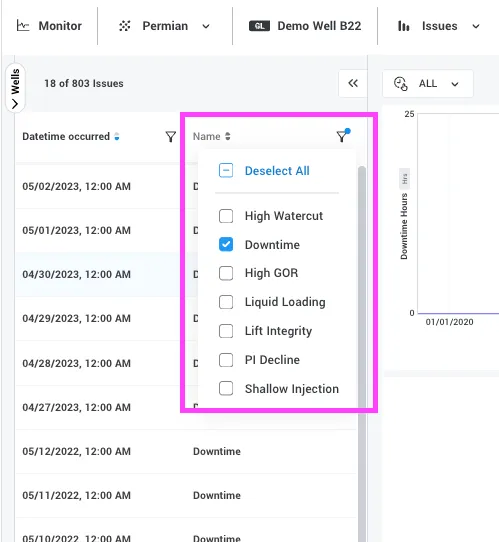This screenshot has width=499, height=542.
Task: Open the Datetime occurred column filter
Action: pos(171,137)
